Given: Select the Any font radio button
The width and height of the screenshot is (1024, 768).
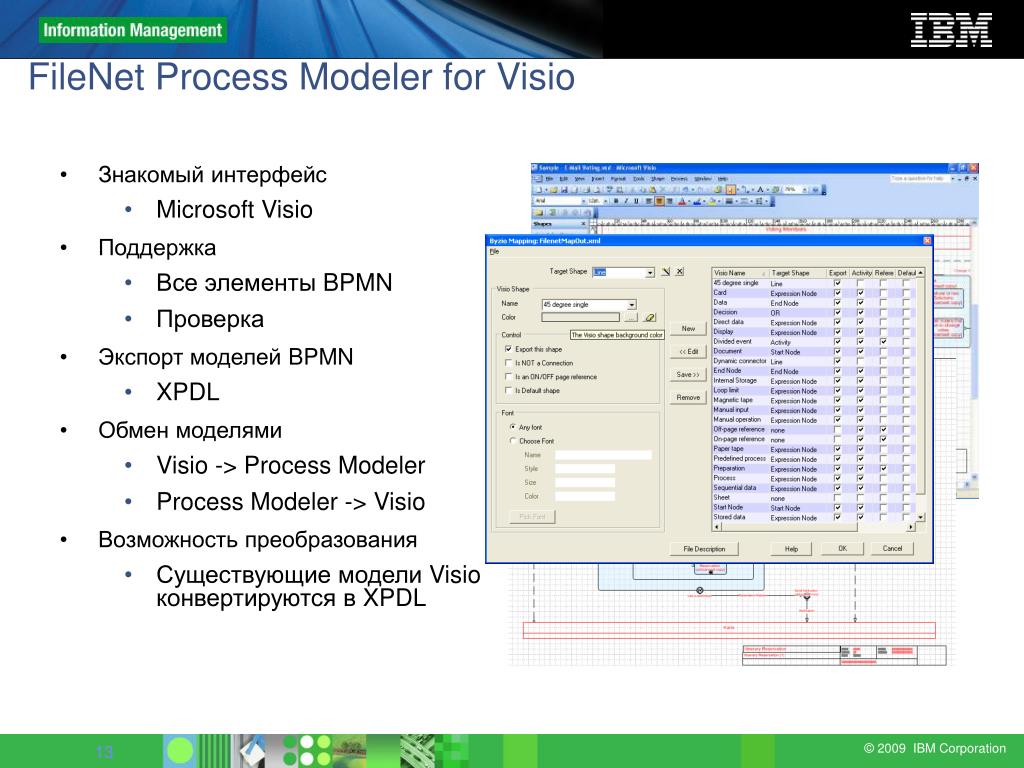Looking at the screenshot, I should click(513, 426).
